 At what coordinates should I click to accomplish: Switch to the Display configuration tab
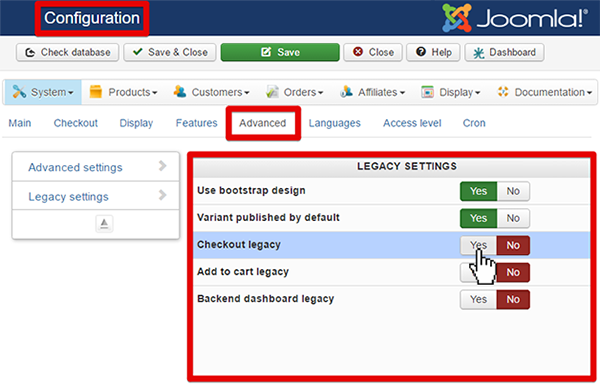136,123
